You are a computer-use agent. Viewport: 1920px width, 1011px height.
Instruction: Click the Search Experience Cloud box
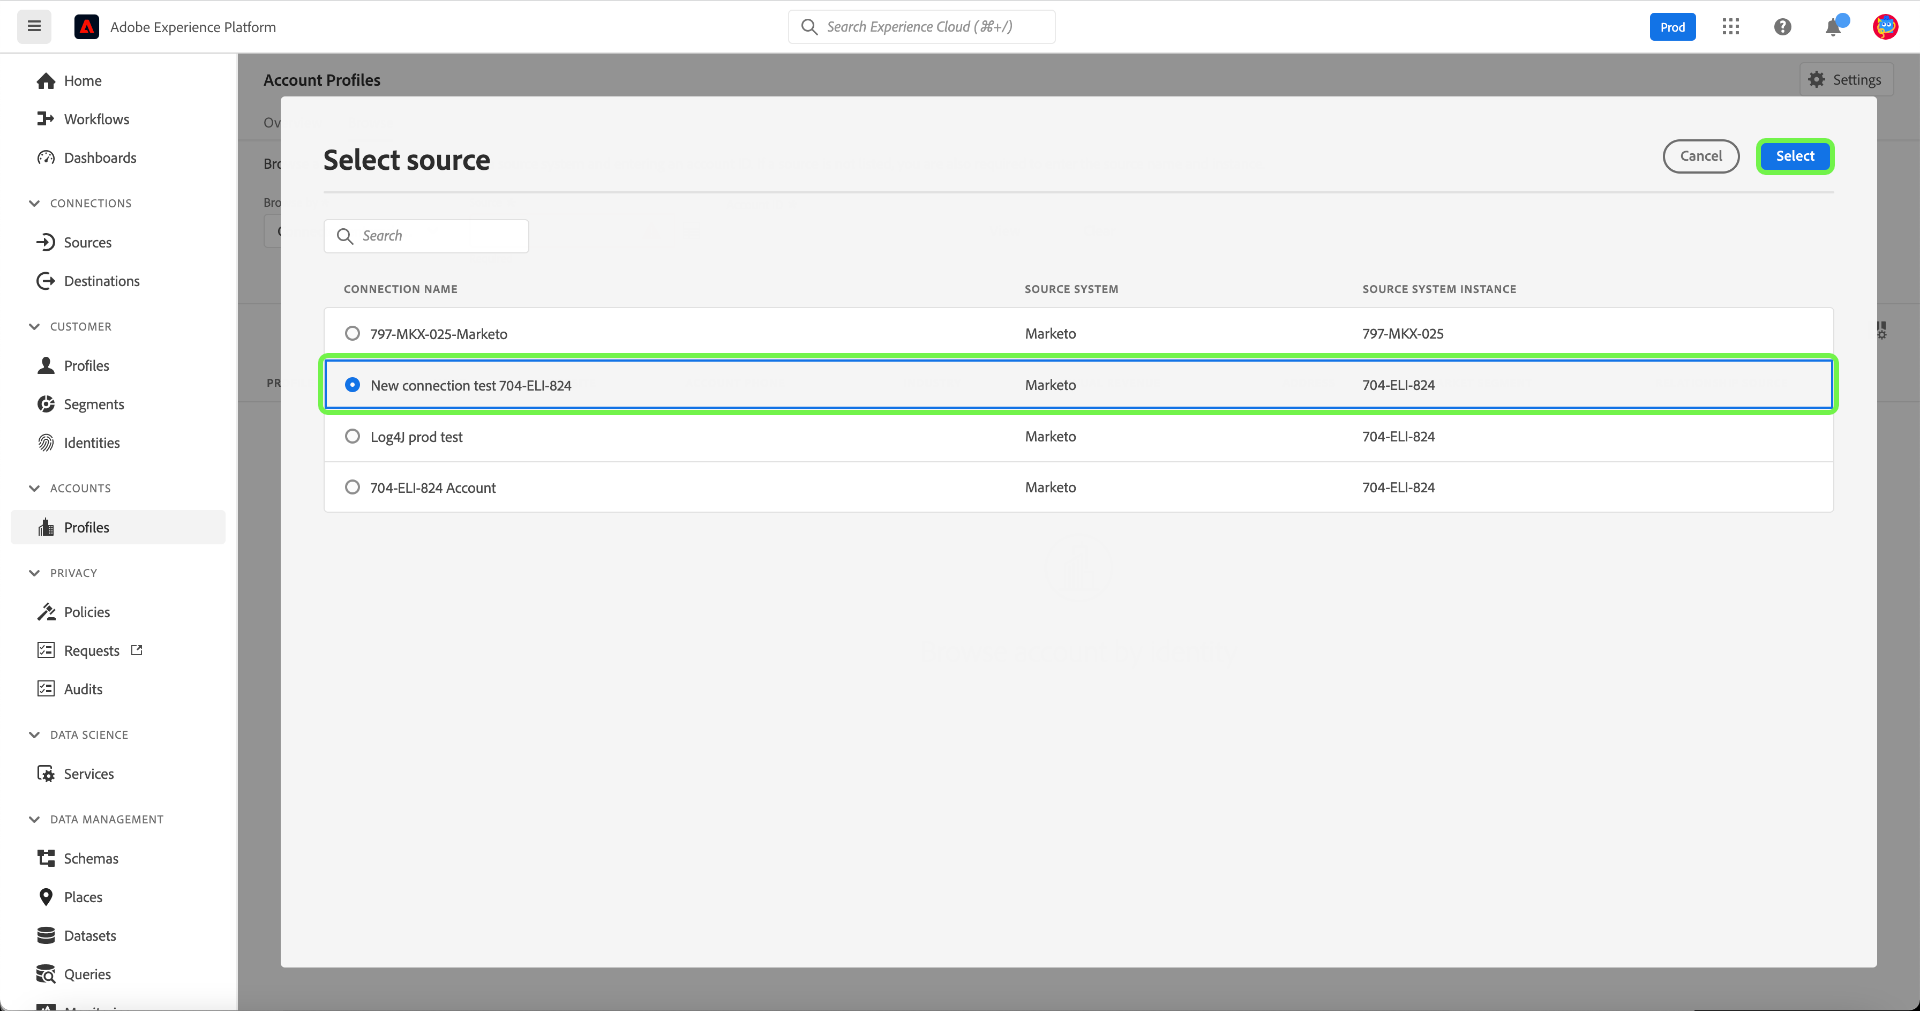pyautogui.click(x=921, y=27)
